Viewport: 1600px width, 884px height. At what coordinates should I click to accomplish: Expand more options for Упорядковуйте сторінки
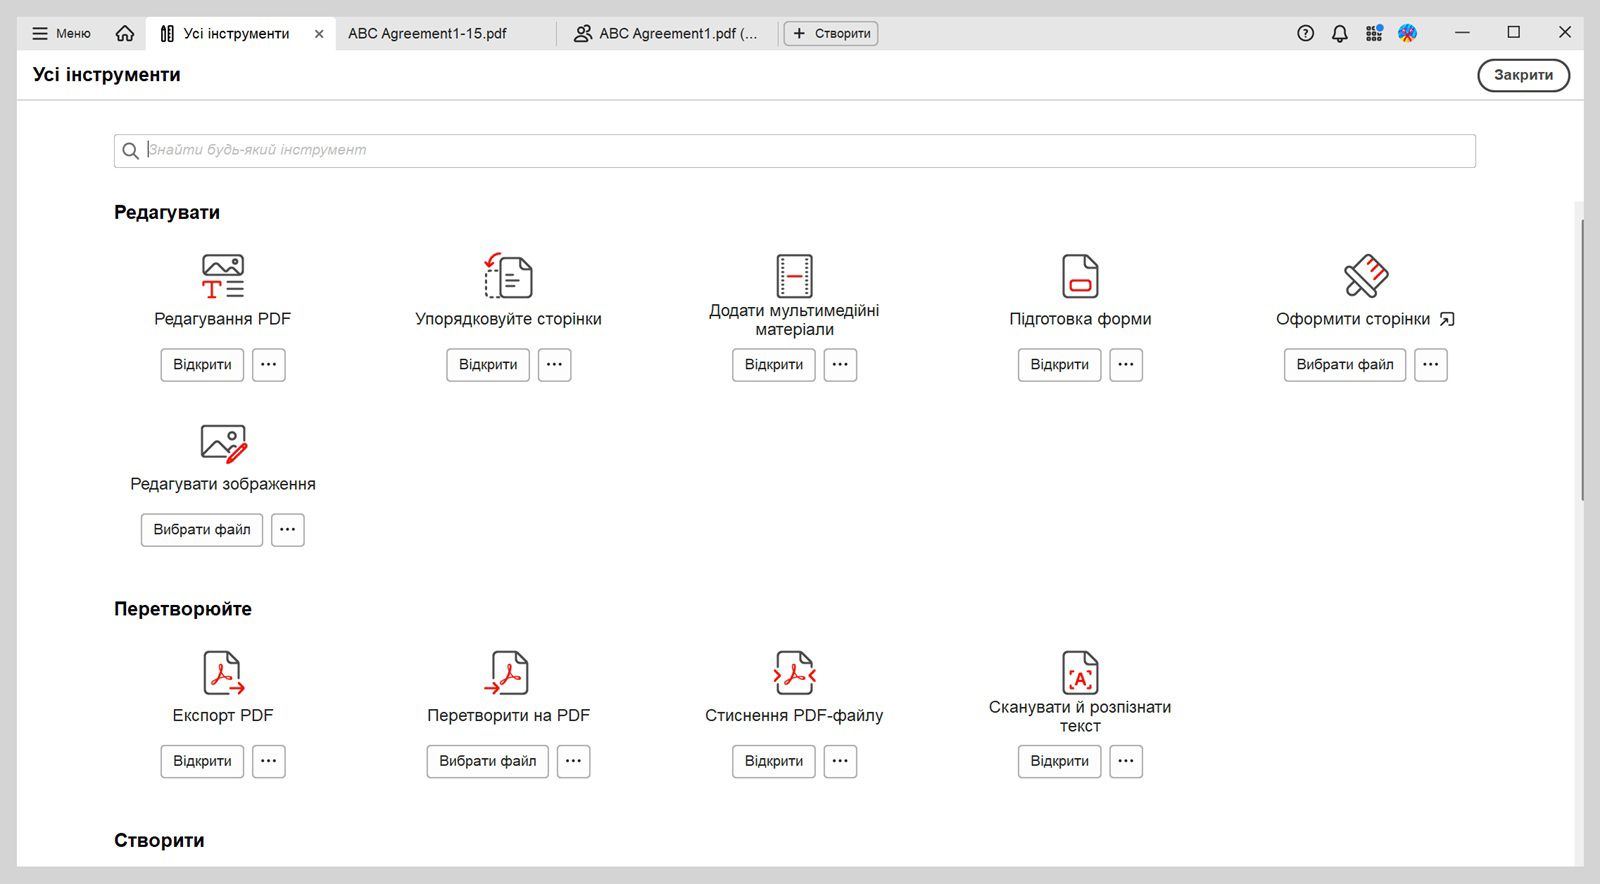tap(555, 365)
